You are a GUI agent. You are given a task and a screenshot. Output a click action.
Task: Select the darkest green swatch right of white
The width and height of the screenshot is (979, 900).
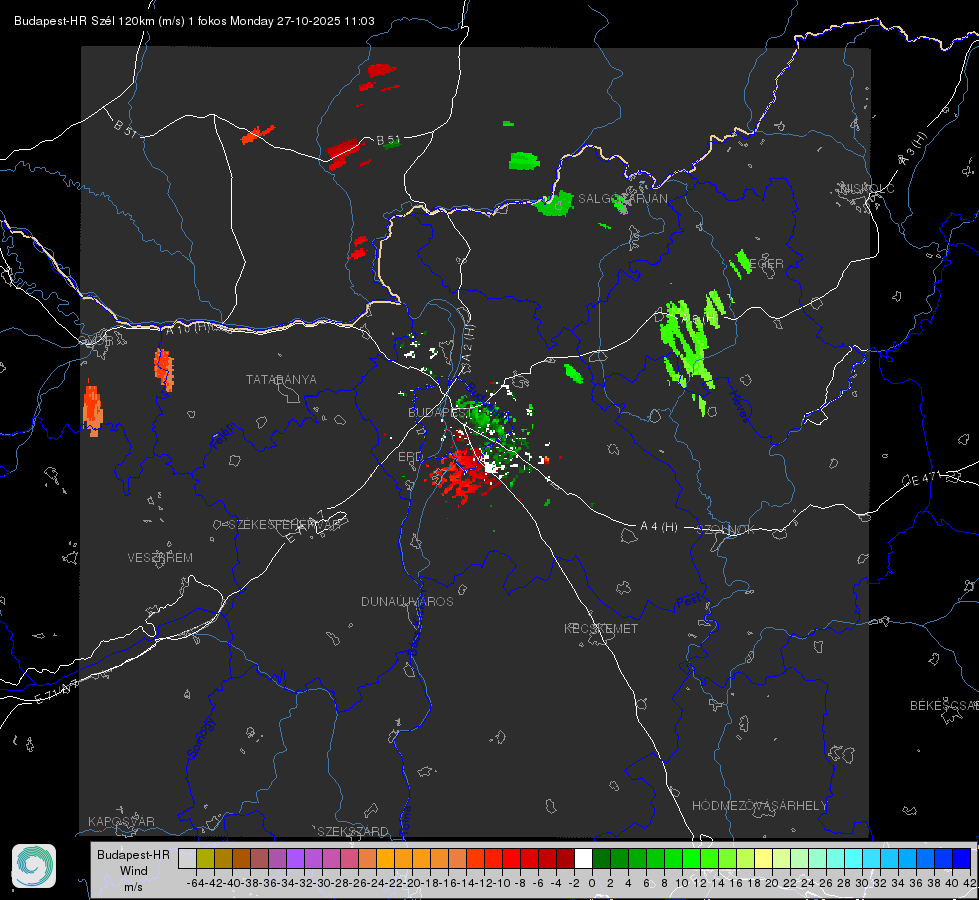coord(601,859)
